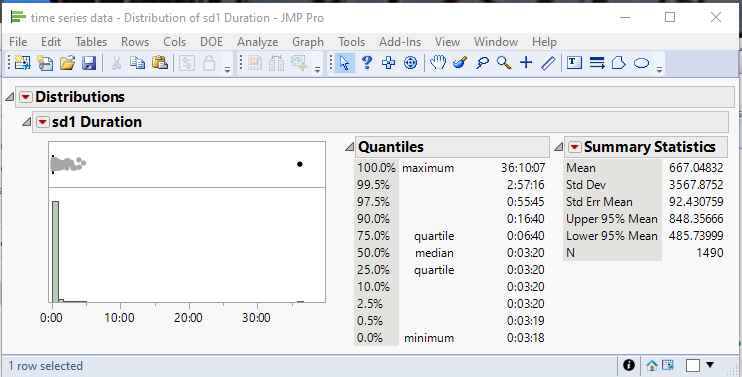Viewport: 742px width, 377px height.
Task: Open the JMP Home Window icon
Action: tap(652, 366)
